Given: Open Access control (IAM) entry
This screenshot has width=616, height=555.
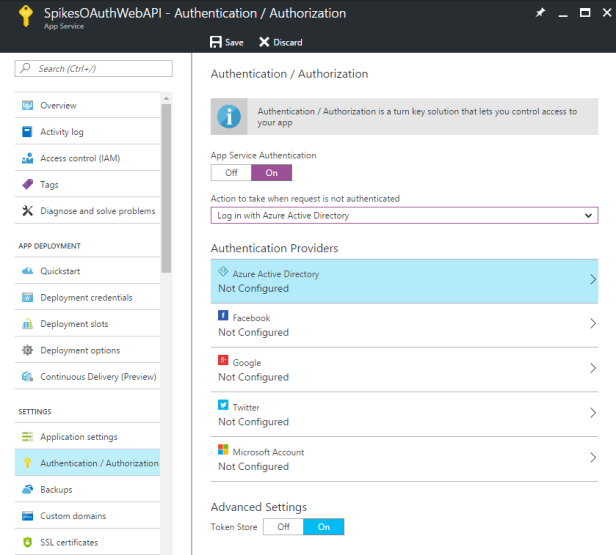Looking at the screenshot, I should (87, 158).
